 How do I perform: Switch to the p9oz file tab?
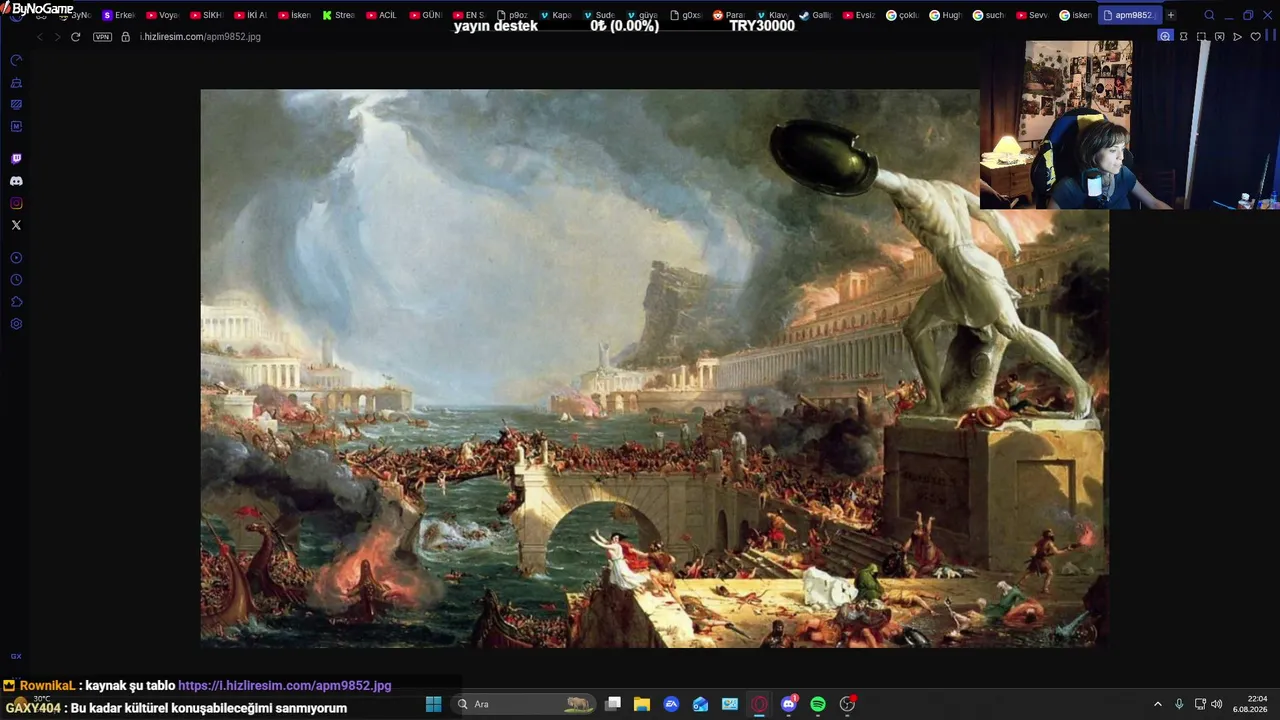click(512, 15)
